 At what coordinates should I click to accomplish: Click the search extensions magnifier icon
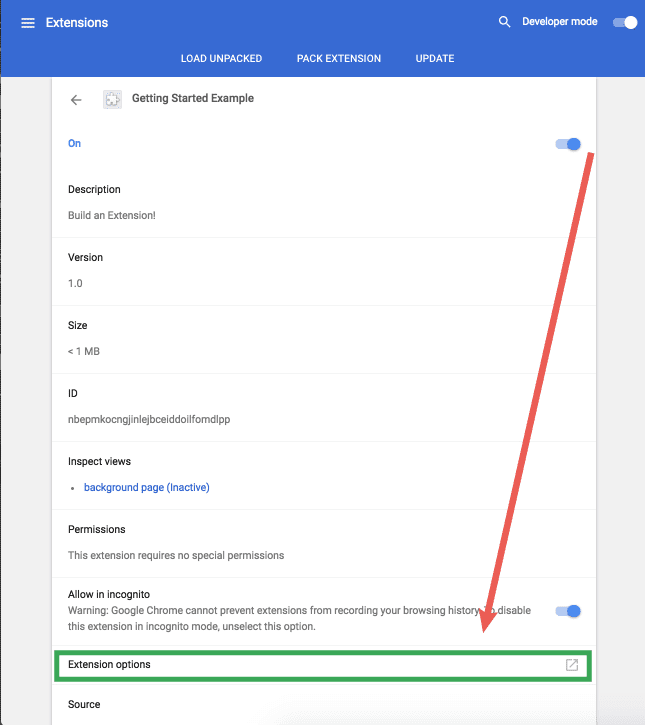pyautogui.click(x=504, y=22)
